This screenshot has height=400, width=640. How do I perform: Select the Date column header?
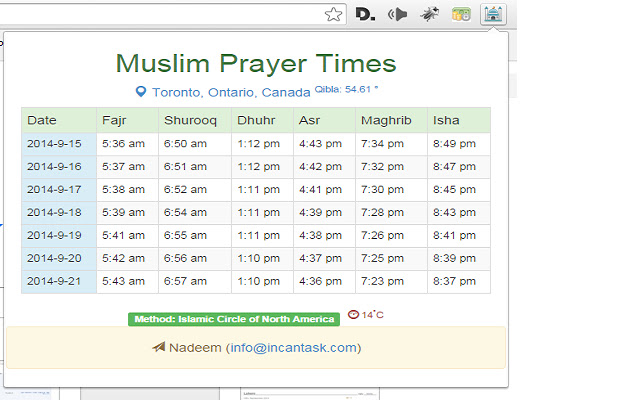[59, 120]
